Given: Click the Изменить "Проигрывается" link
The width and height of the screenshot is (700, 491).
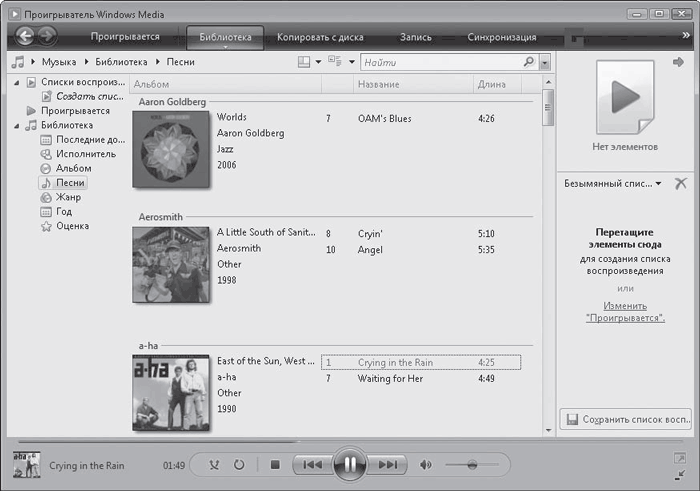Looking at the screenshot, I should pos(625,311).
